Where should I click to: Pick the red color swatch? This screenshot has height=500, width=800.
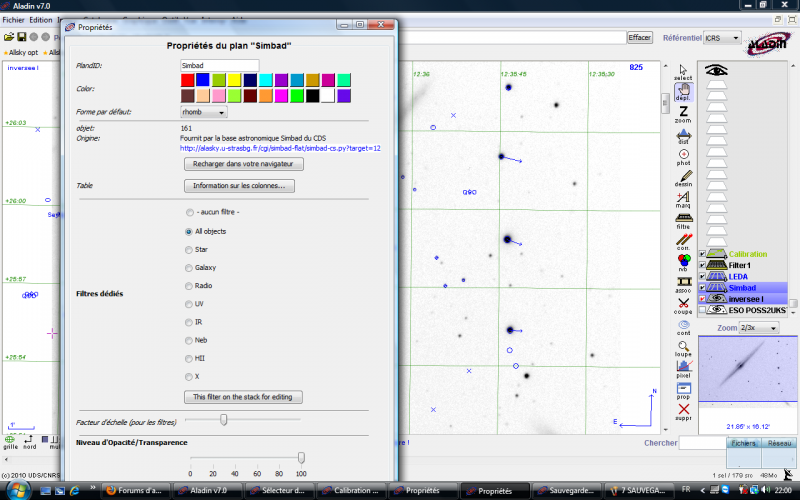click(187, 80)
